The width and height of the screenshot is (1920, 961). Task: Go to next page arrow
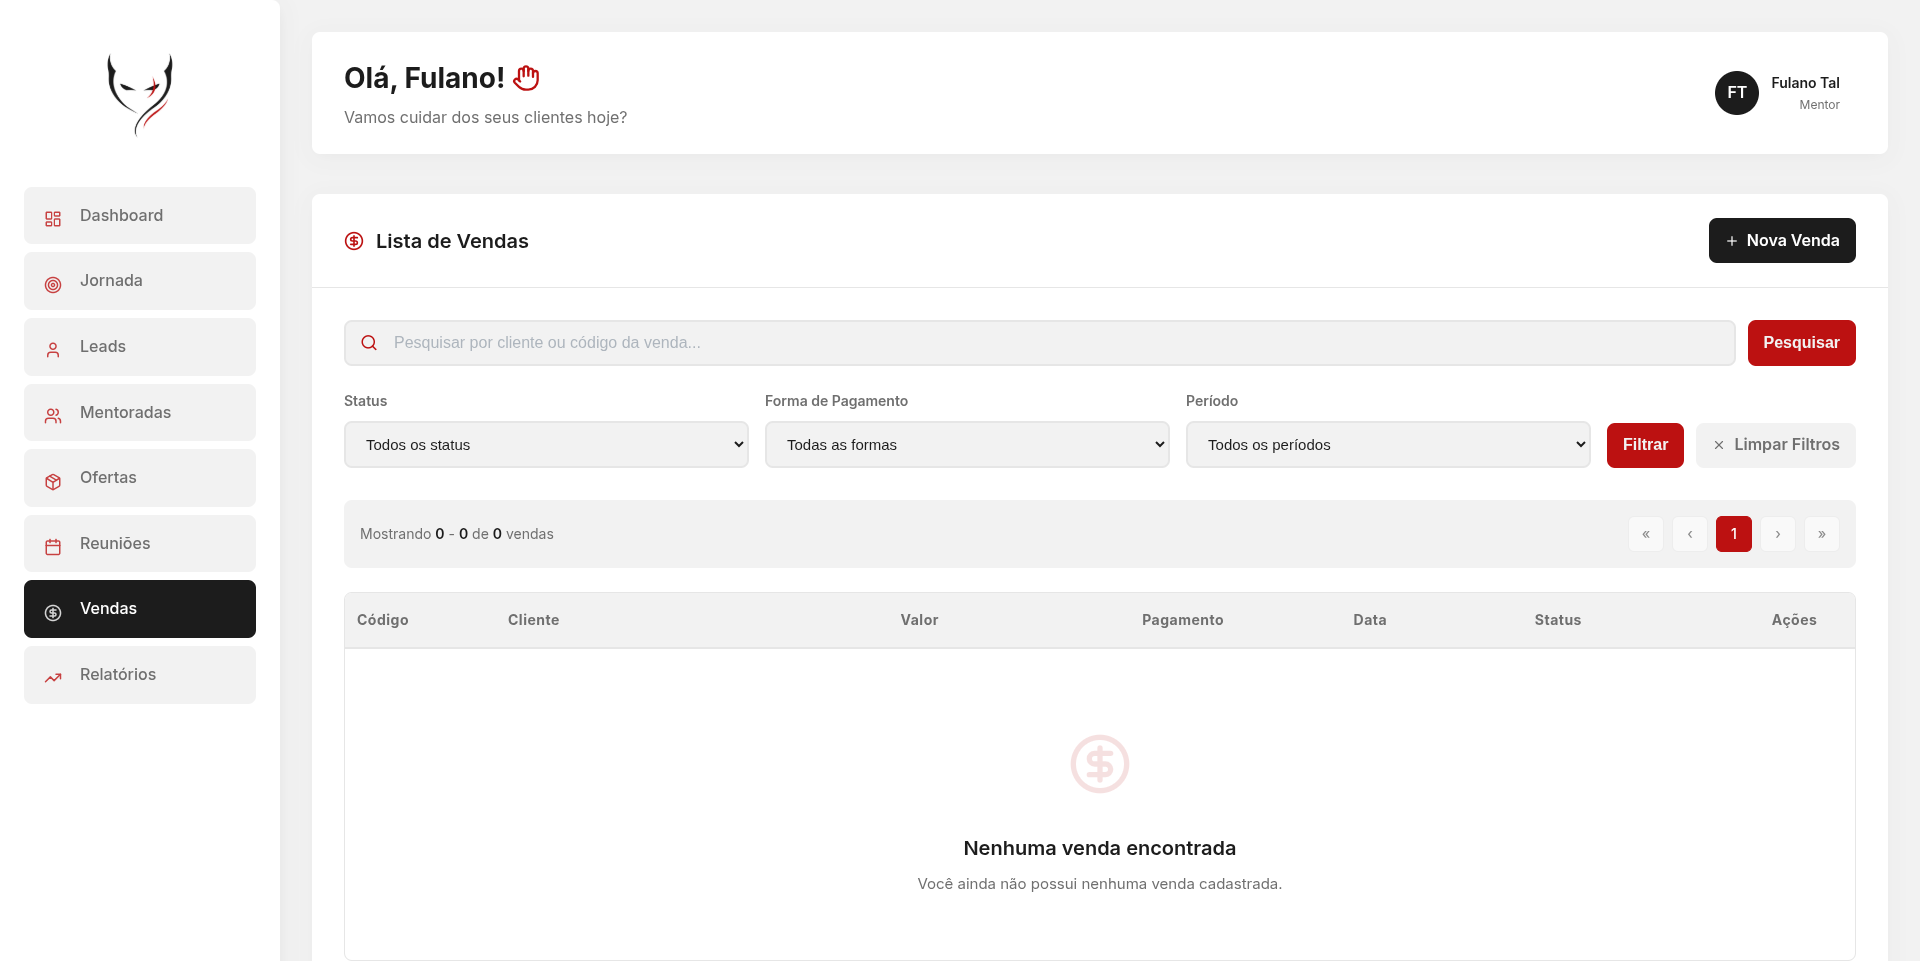pos(1778,534)
